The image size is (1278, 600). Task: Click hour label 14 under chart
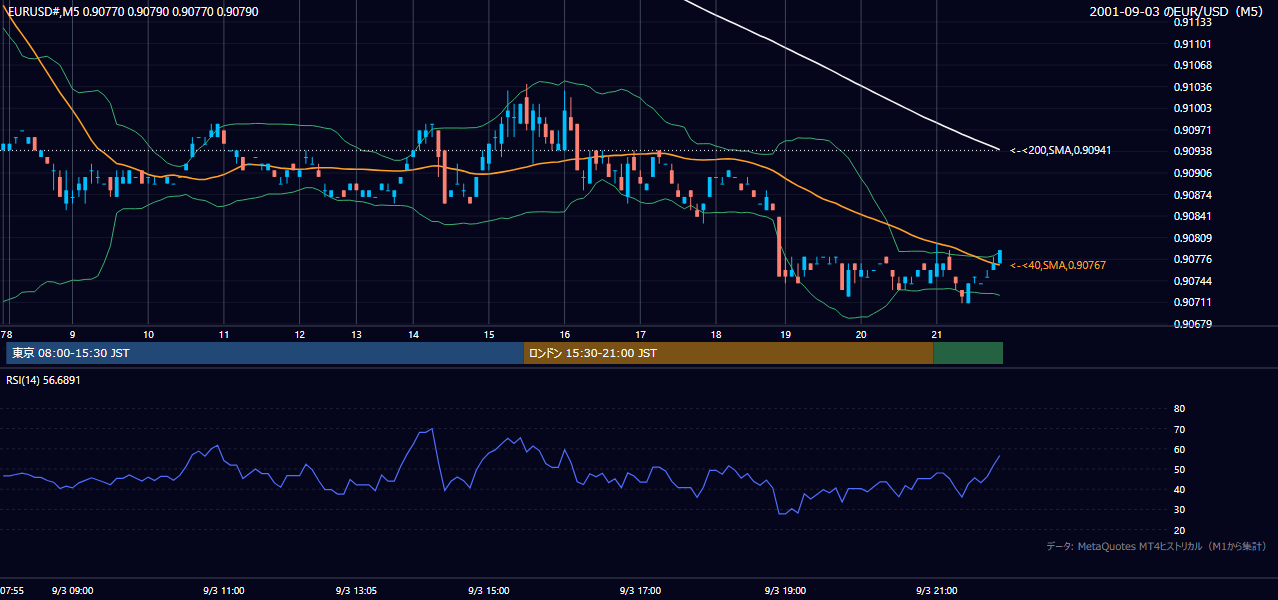pyautogui.click(x=413, y=334)
